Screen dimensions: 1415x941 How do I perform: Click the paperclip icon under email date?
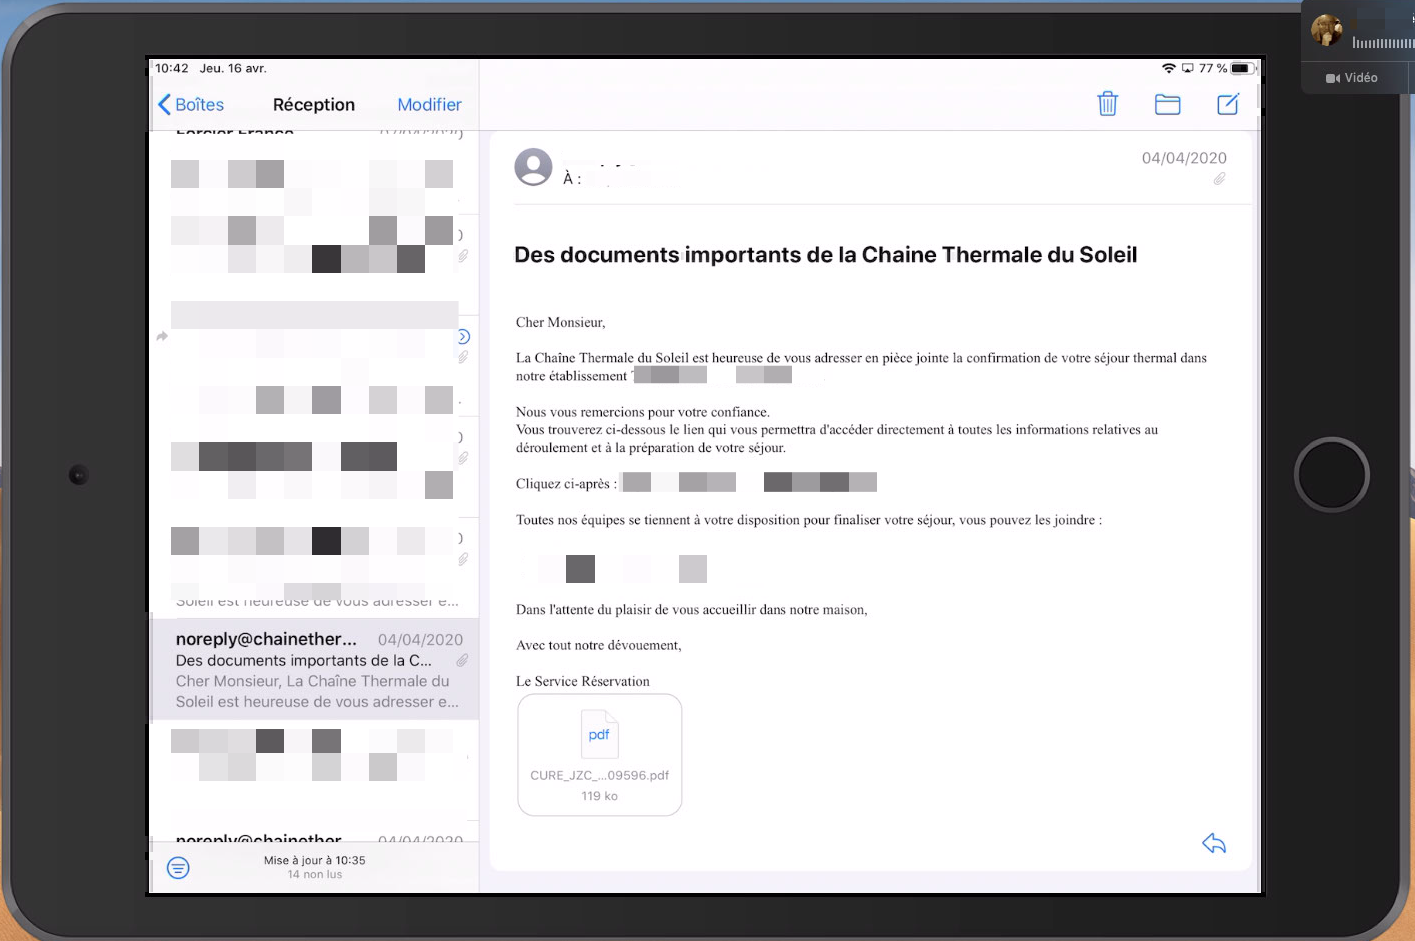[1219, 179]
